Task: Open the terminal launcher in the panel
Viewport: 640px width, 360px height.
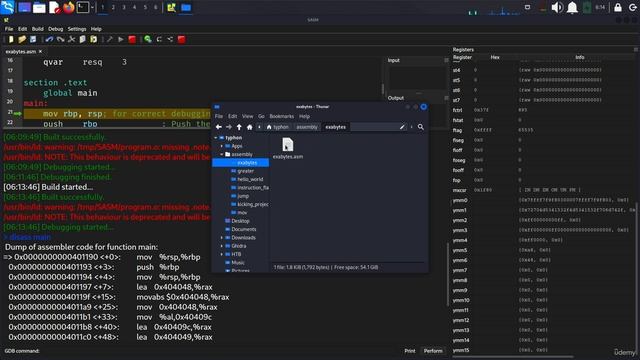Action: click(x=82, y=7)
